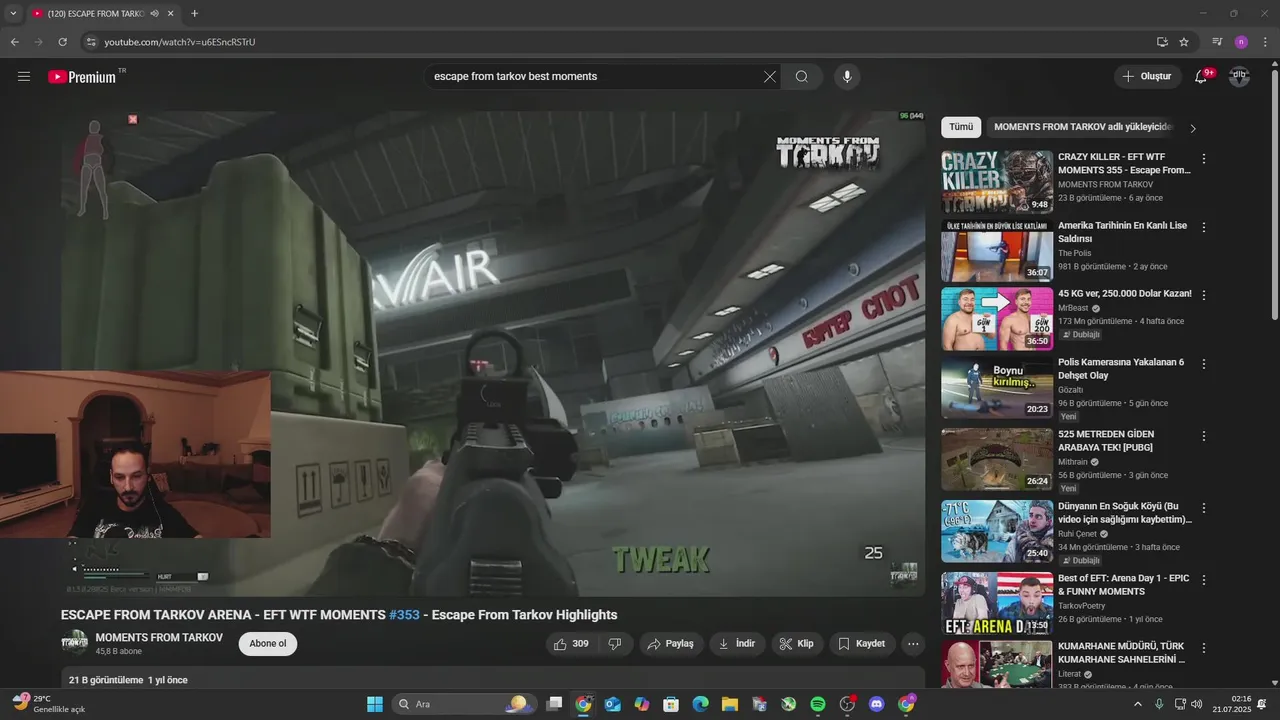Clear the search box text with X
1280x720 pixels.
point(769,76)
